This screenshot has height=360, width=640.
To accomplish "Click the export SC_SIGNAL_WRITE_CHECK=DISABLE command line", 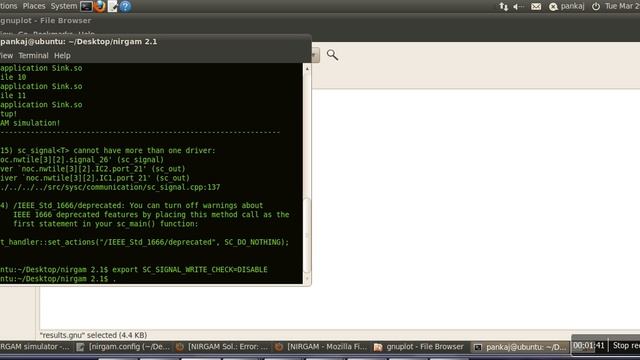I will (134, 269).
